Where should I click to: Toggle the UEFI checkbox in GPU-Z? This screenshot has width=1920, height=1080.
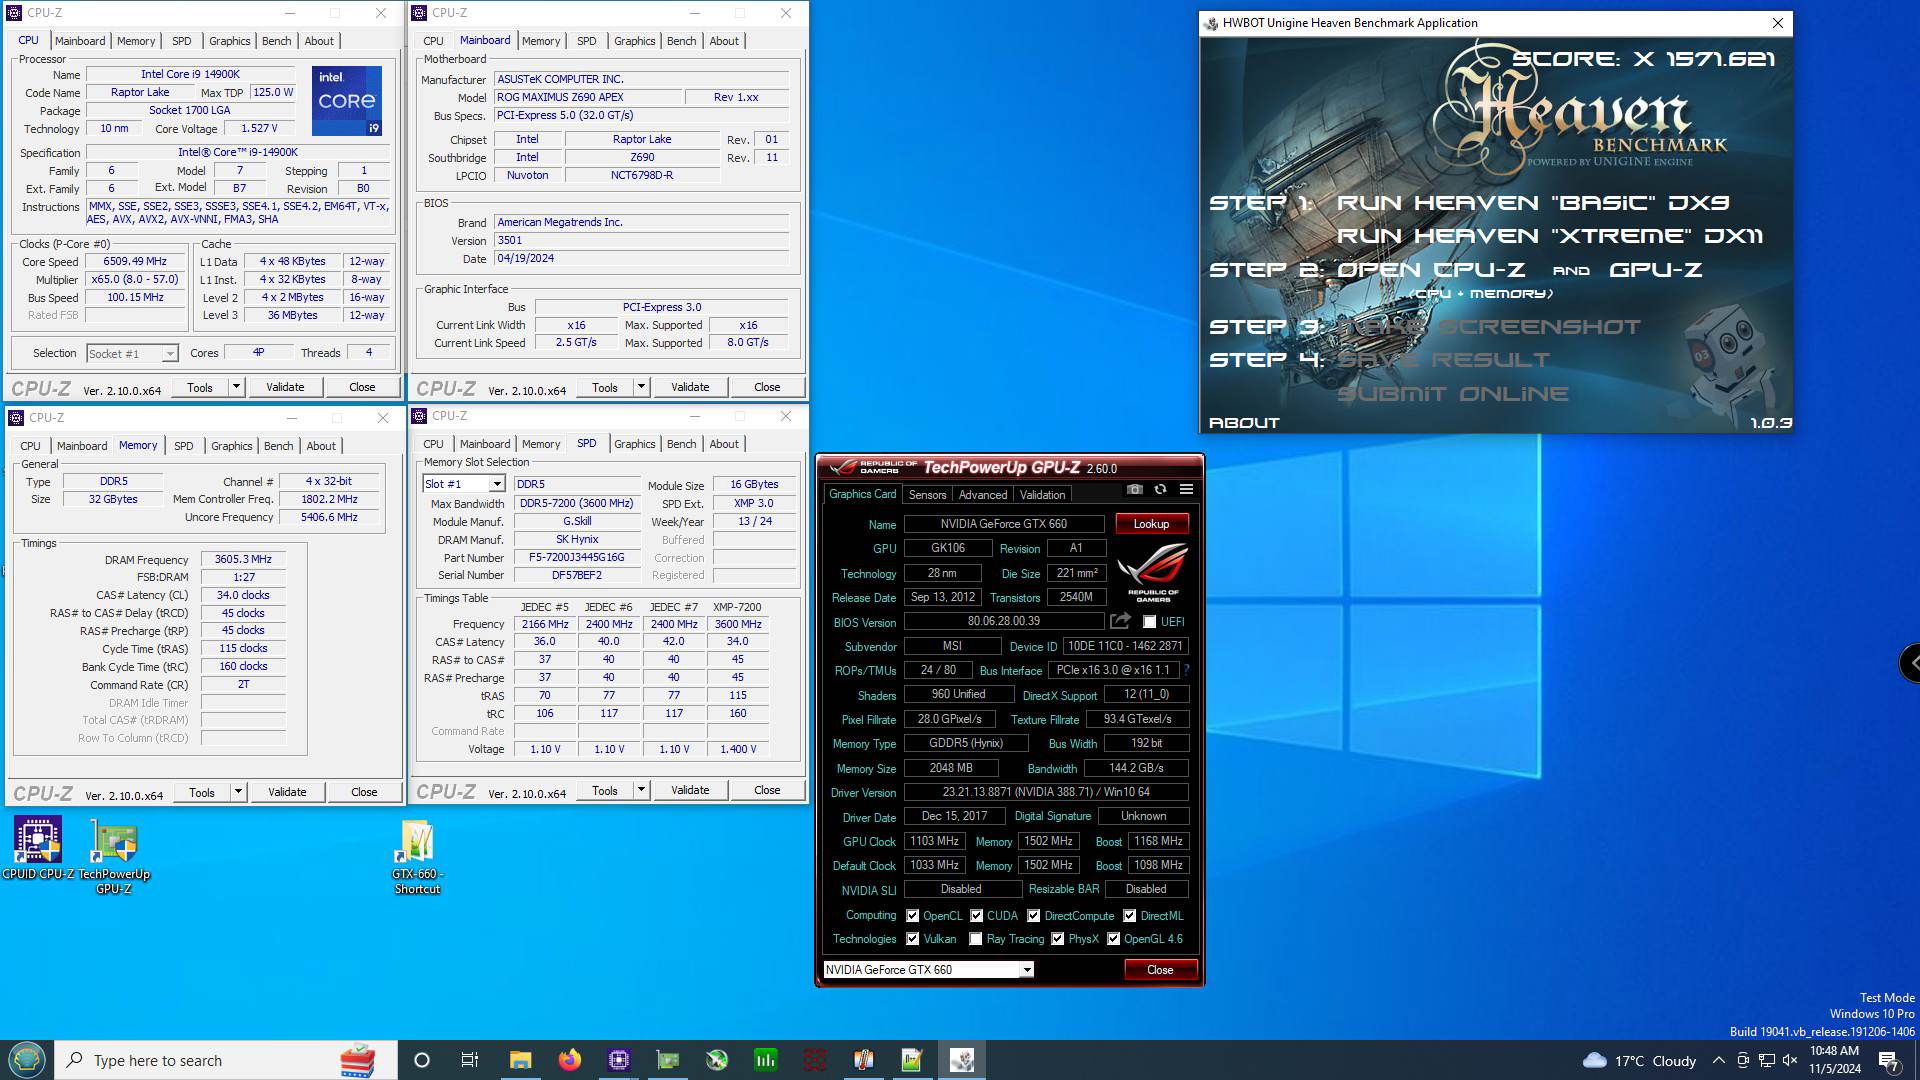[1149, 622]
